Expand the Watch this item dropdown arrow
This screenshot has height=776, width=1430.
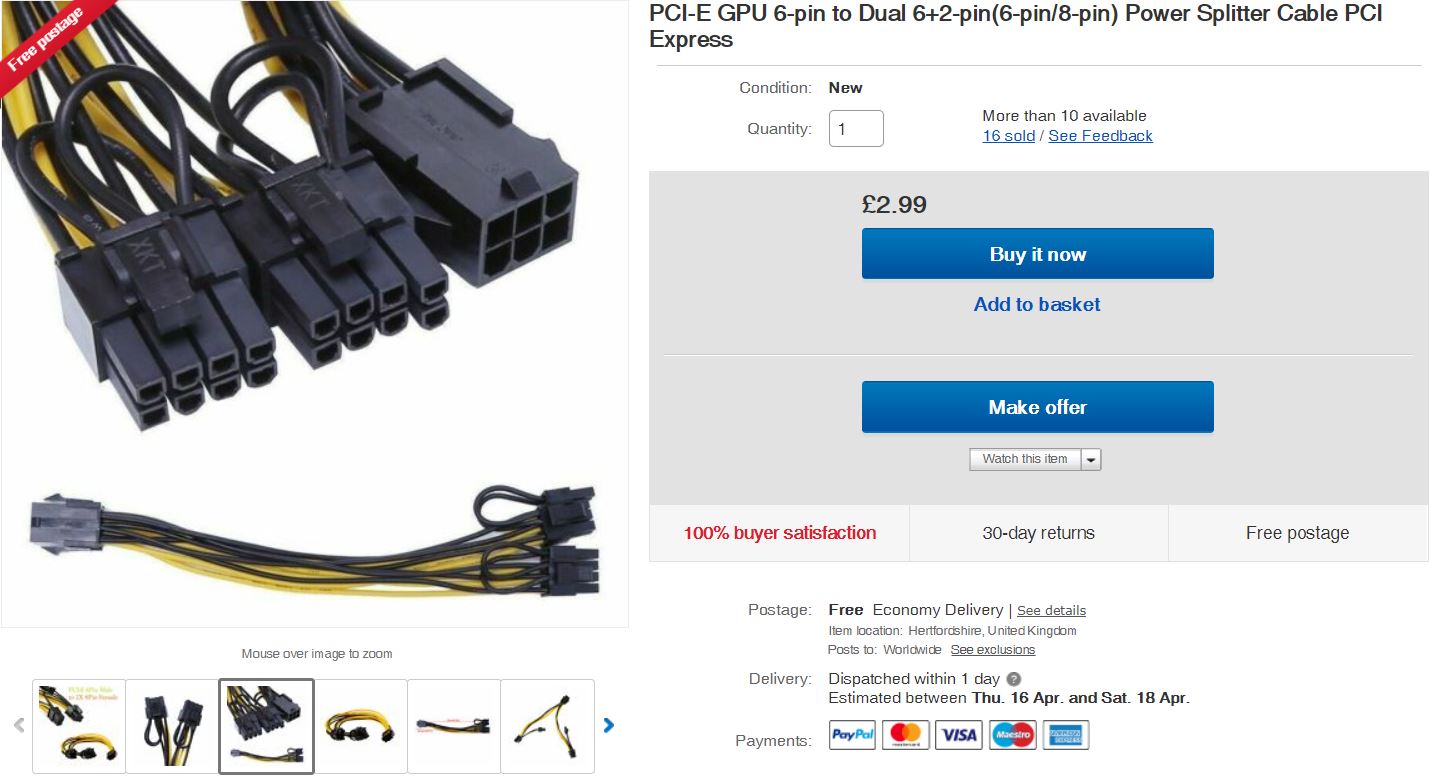coord(1091,459)
